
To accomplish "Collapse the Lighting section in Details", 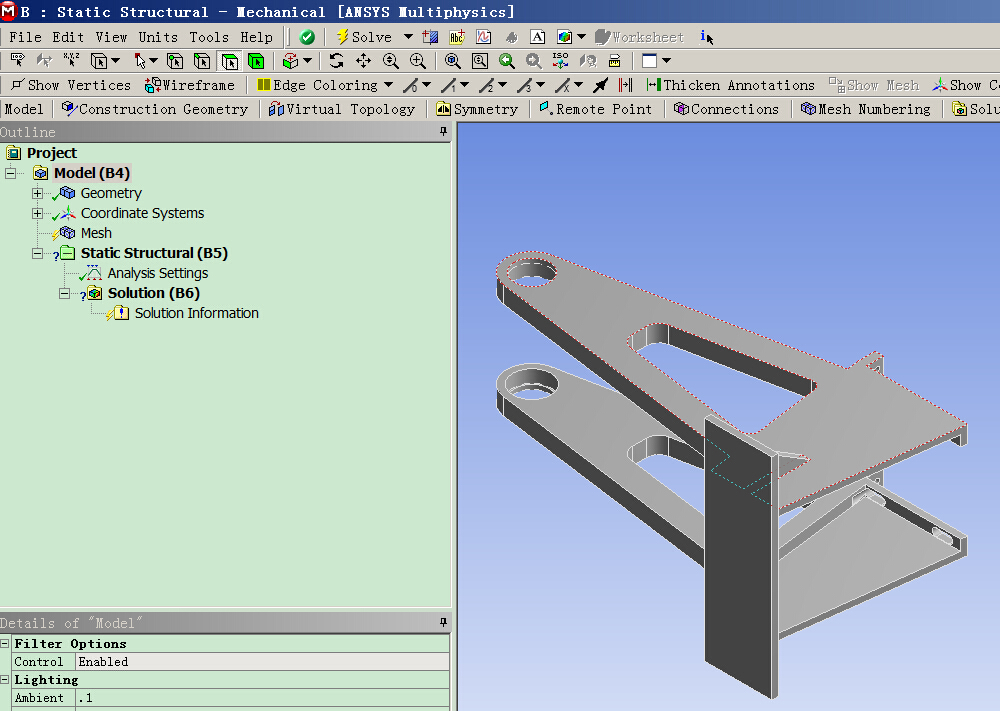I will tap(6, 680).
